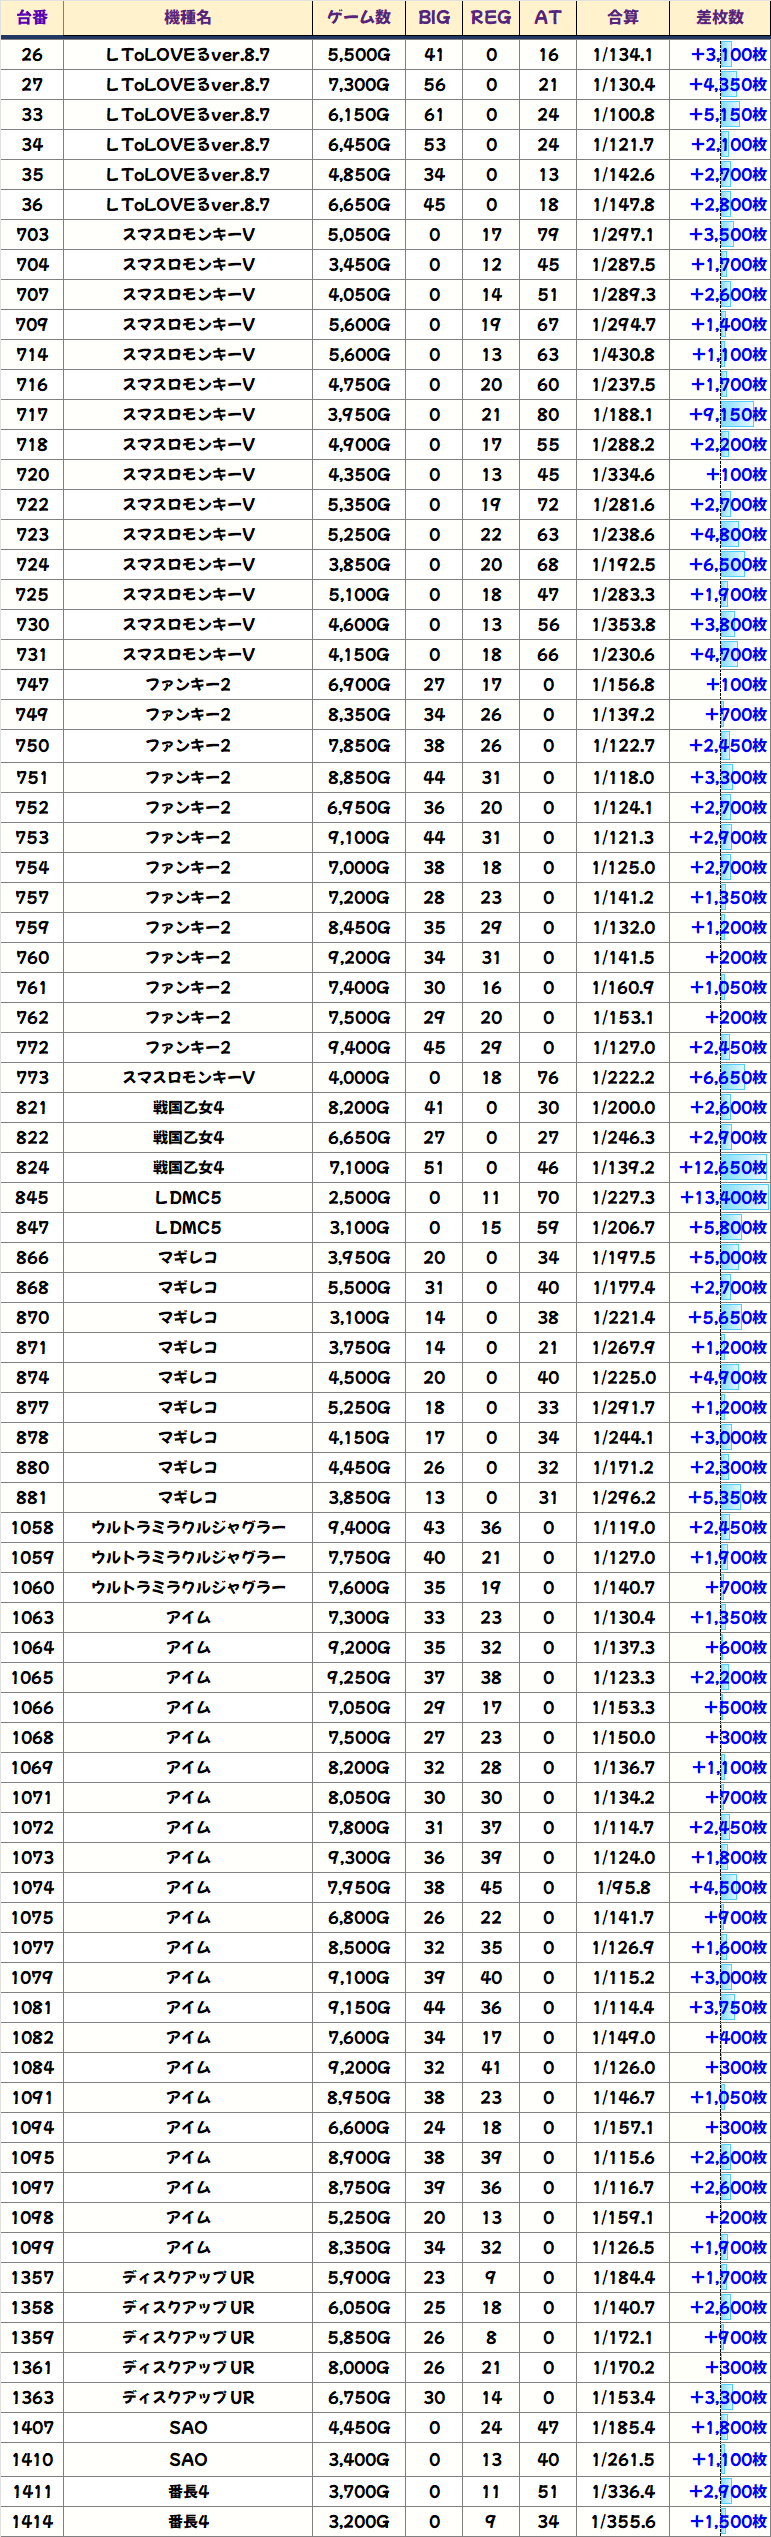Click the 機種名 column header
Screen dimensions: 771x2537
point(188,18)
